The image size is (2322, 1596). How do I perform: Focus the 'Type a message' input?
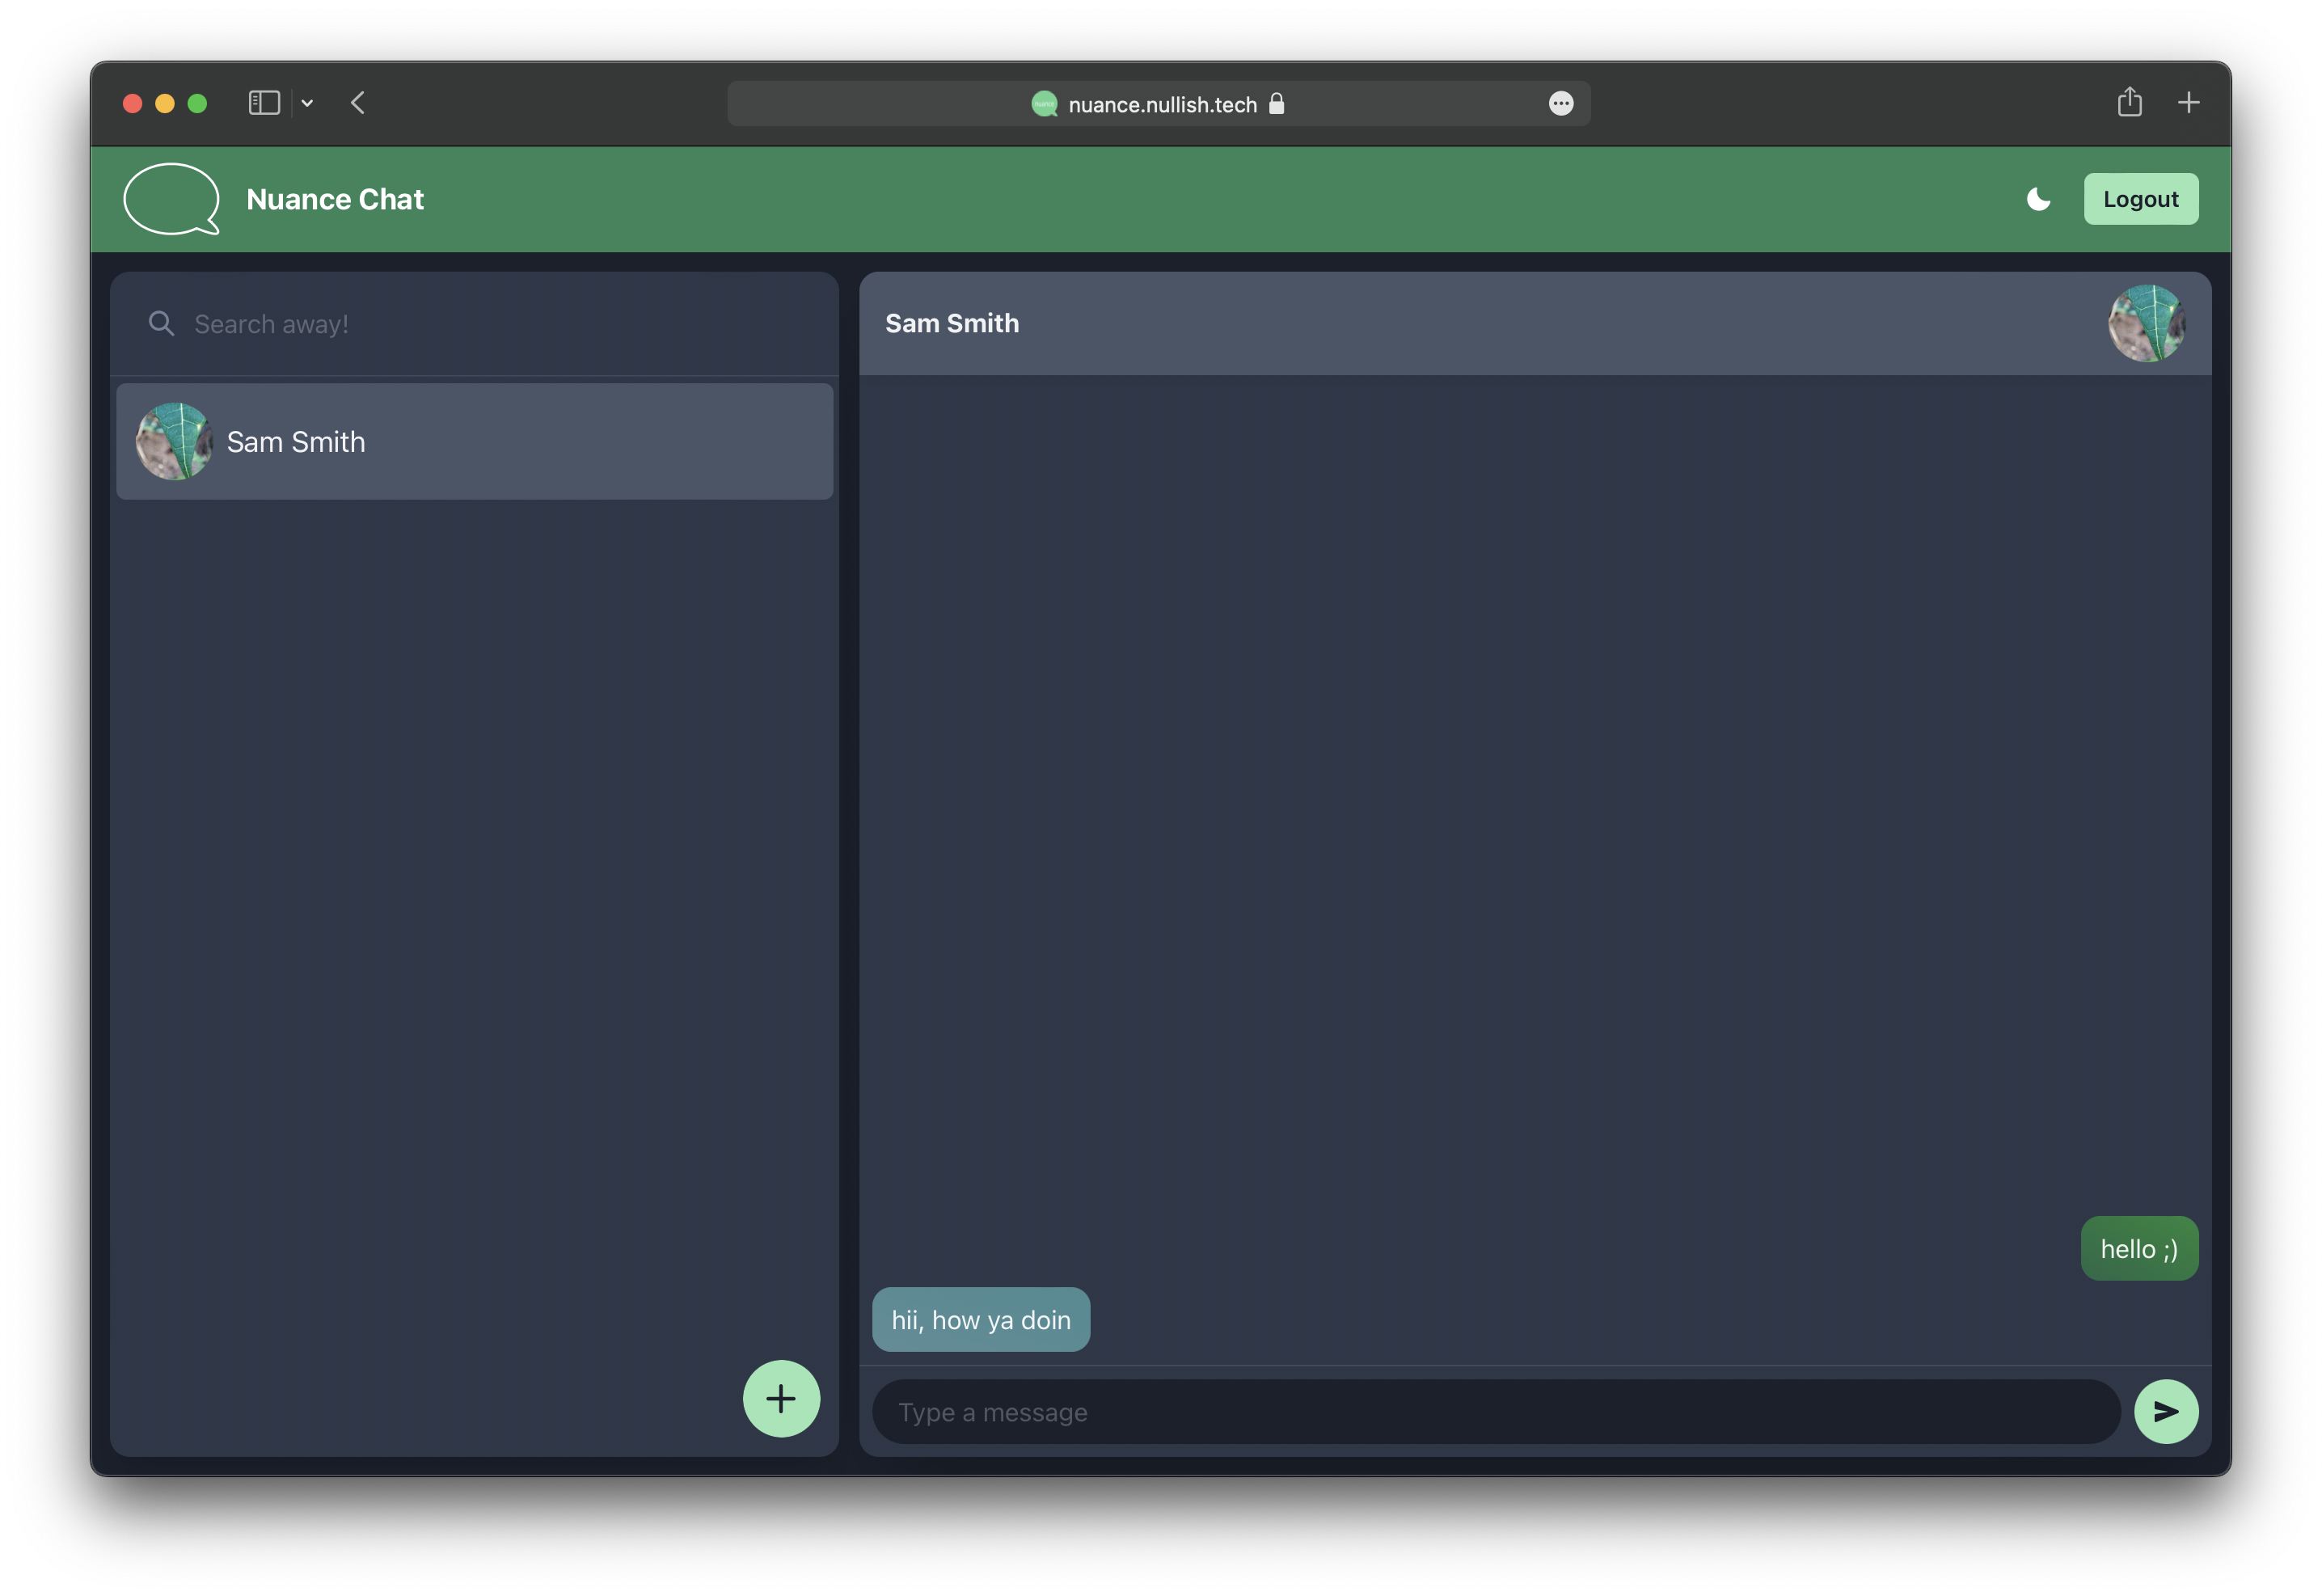click(1495, 1412)
